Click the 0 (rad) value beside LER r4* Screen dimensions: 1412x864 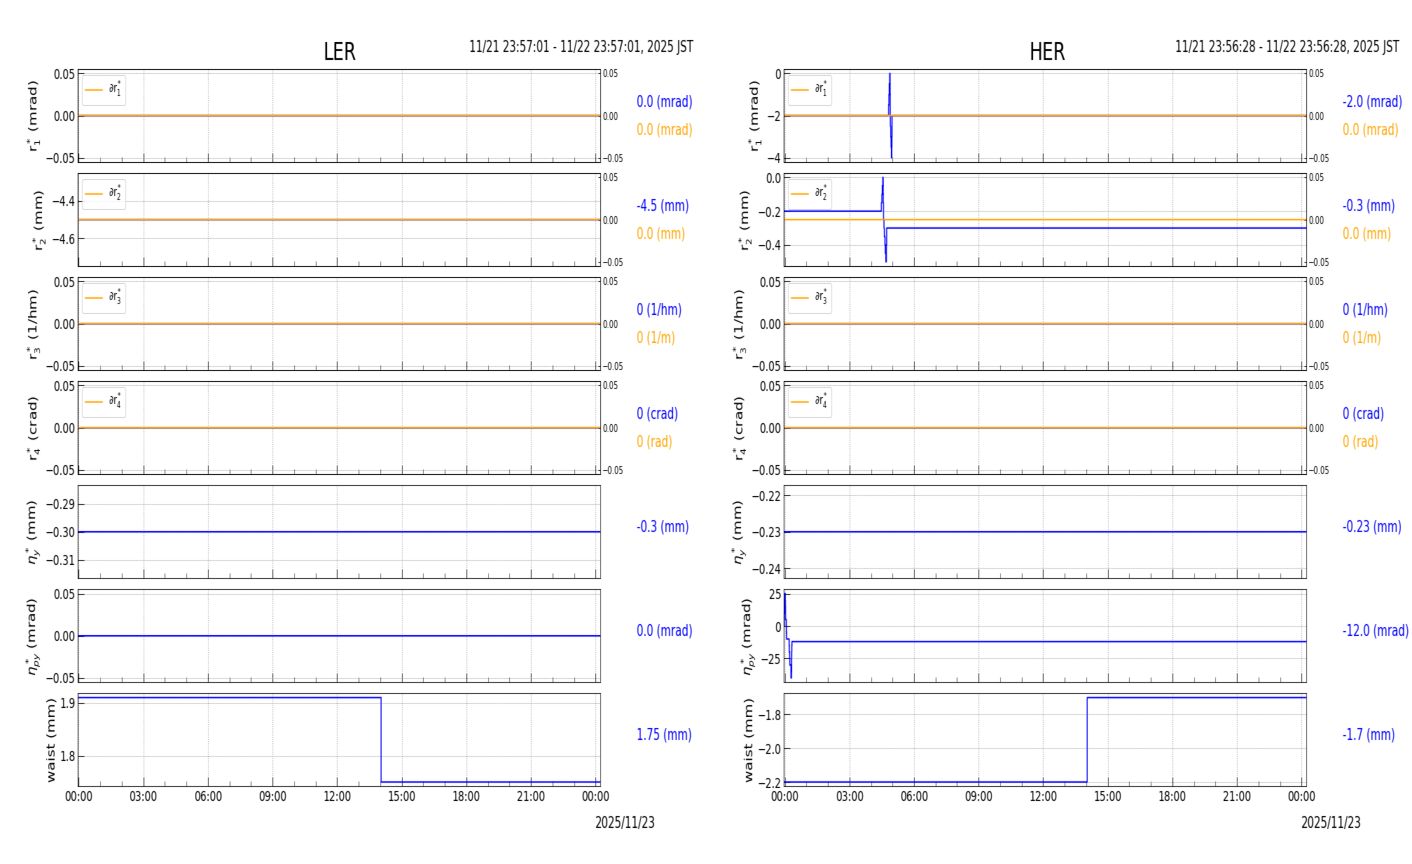coord(654,442)
